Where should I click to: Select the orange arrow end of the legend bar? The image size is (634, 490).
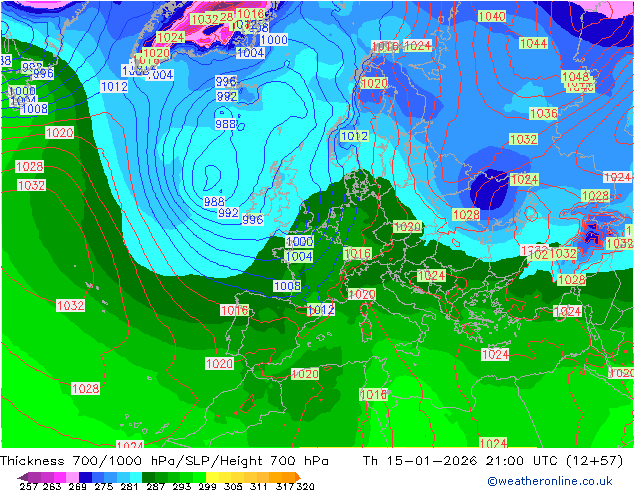296,477
